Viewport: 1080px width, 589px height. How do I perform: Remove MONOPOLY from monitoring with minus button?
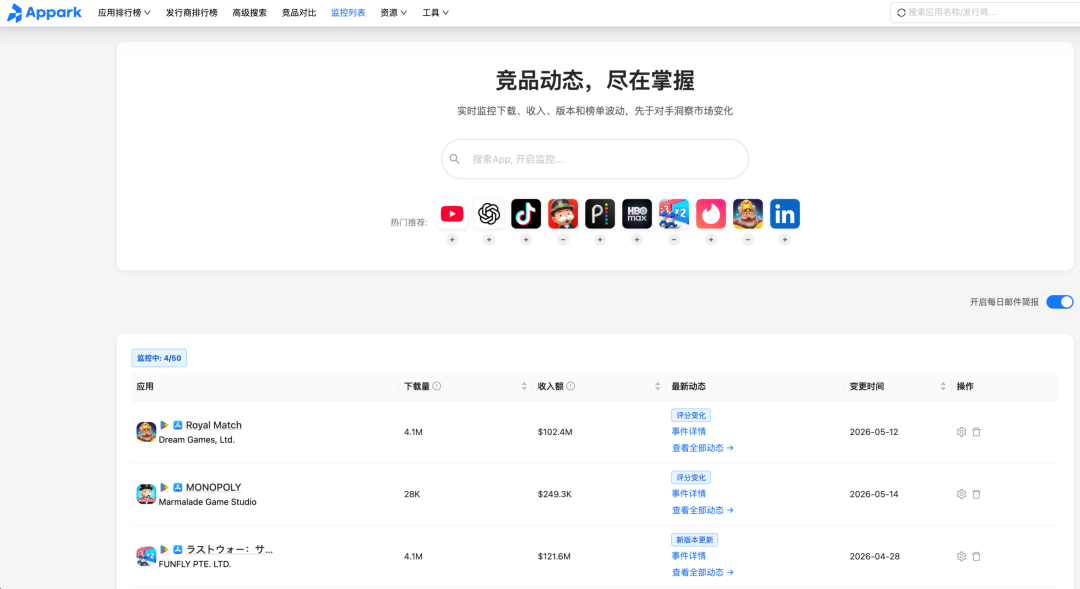click(x=563, y=240)
